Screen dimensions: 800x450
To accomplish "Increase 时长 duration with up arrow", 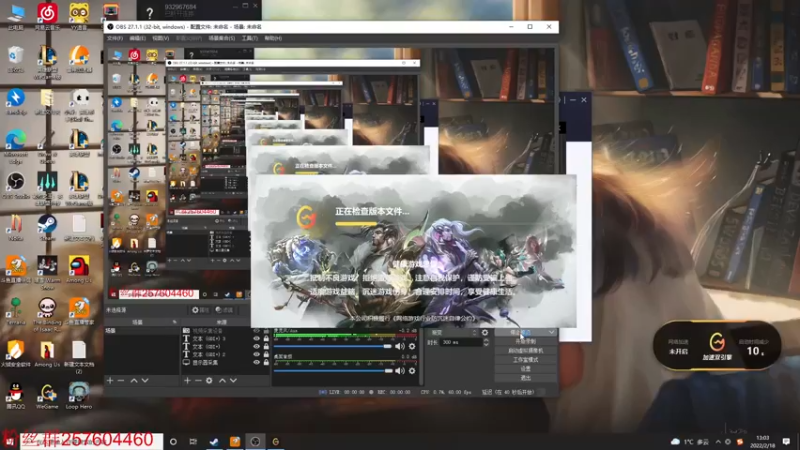I will pos(486,340).
